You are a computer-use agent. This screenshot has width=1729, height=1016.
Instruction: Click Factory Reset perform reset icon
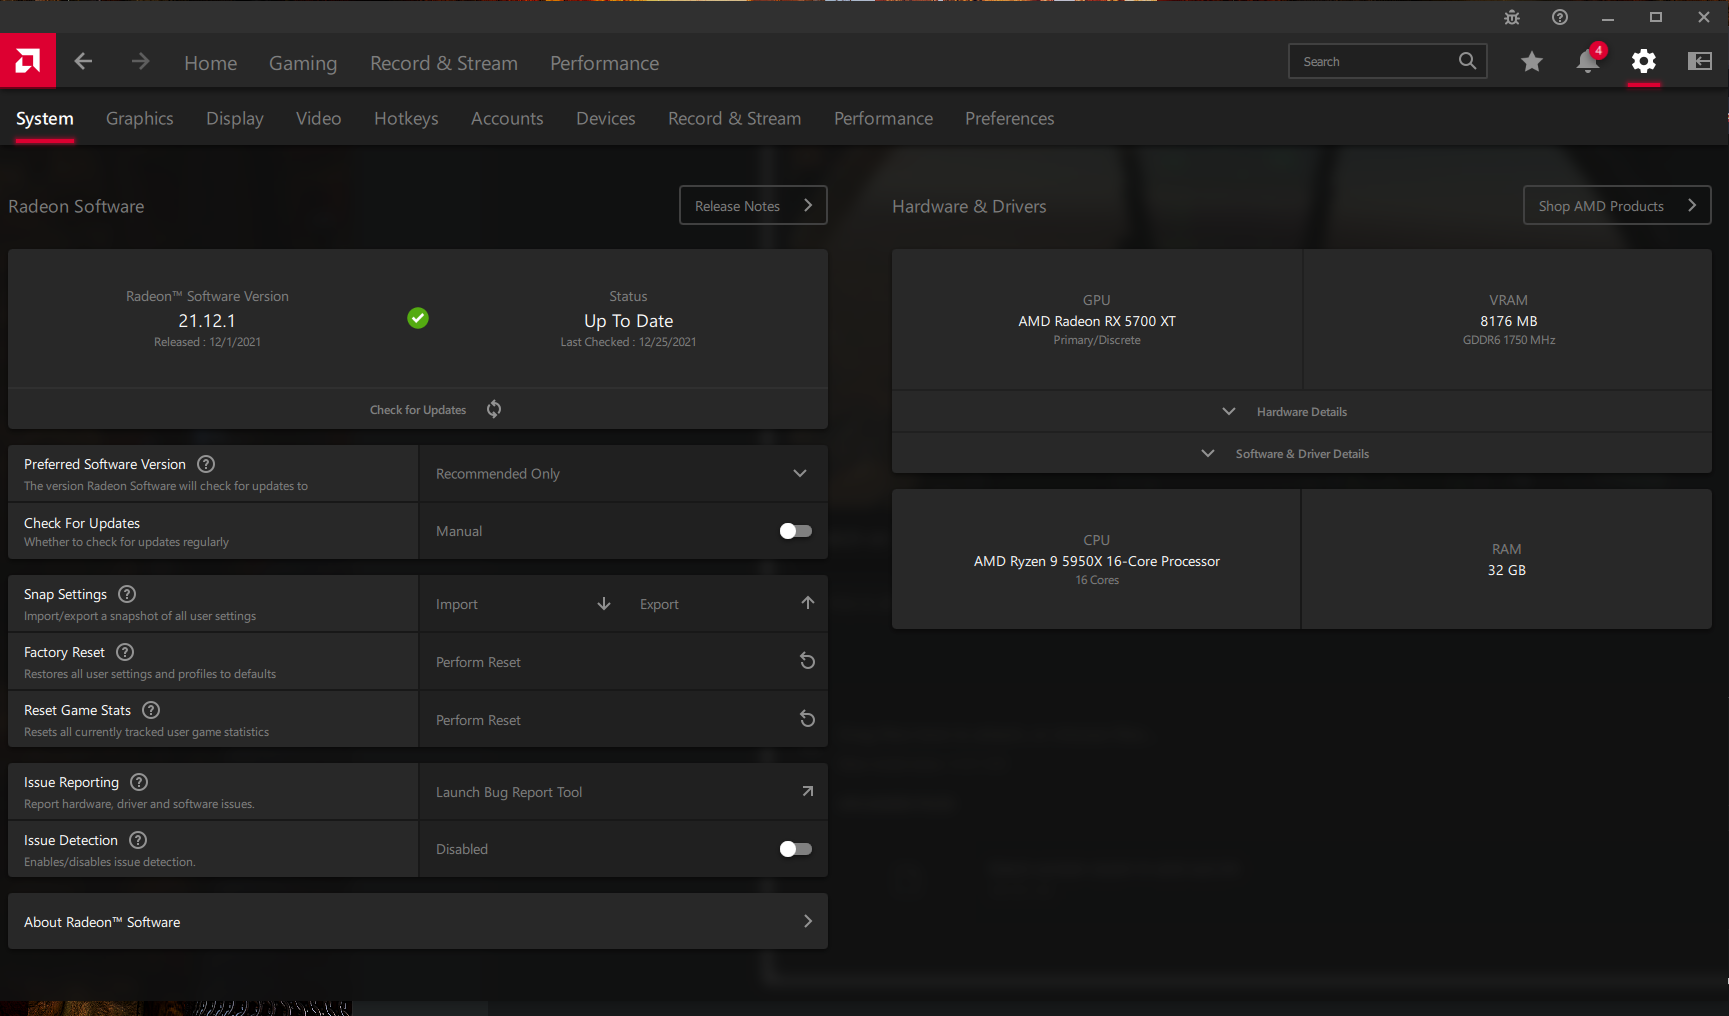(x=808, y=661)
